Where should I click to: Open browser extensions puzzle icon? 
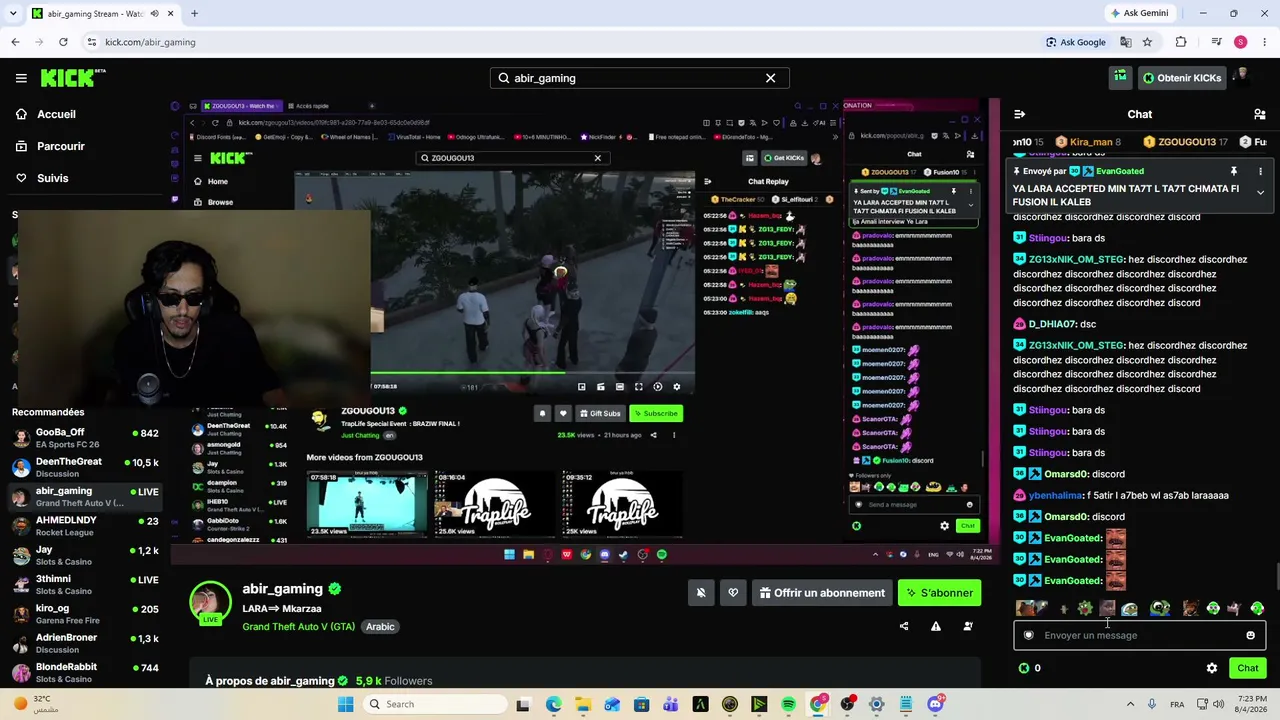[1181, 42]
